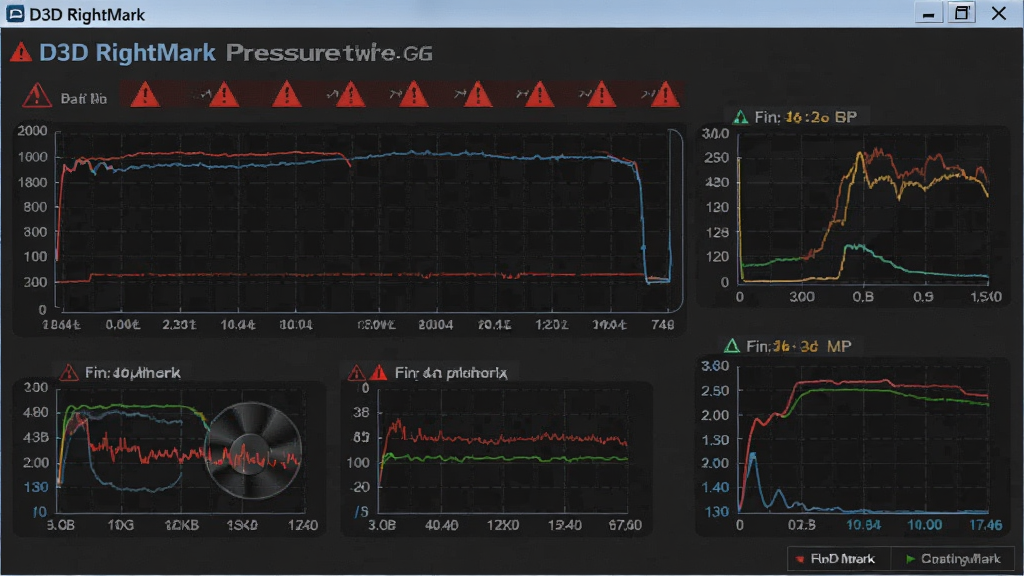1024x576 pixels.
Task: Click the green triangle icon beside Fin: 16:2o BP
Action: click(x=741, y=118)
